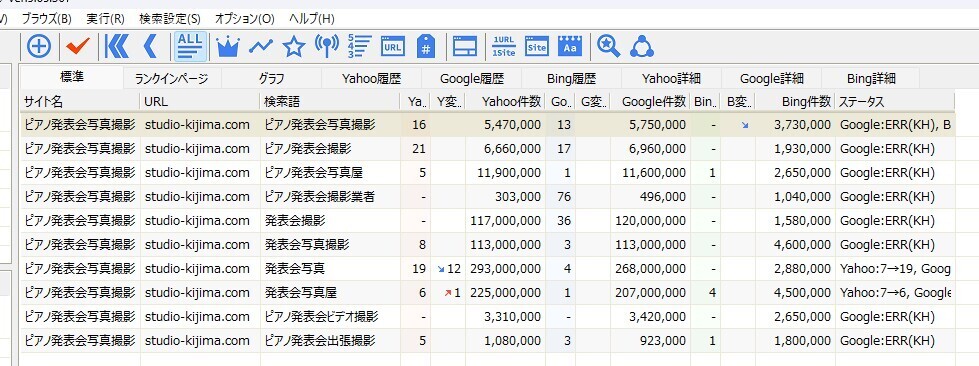
Task: Click the URL window icon
Action: [x=393, y=46]
